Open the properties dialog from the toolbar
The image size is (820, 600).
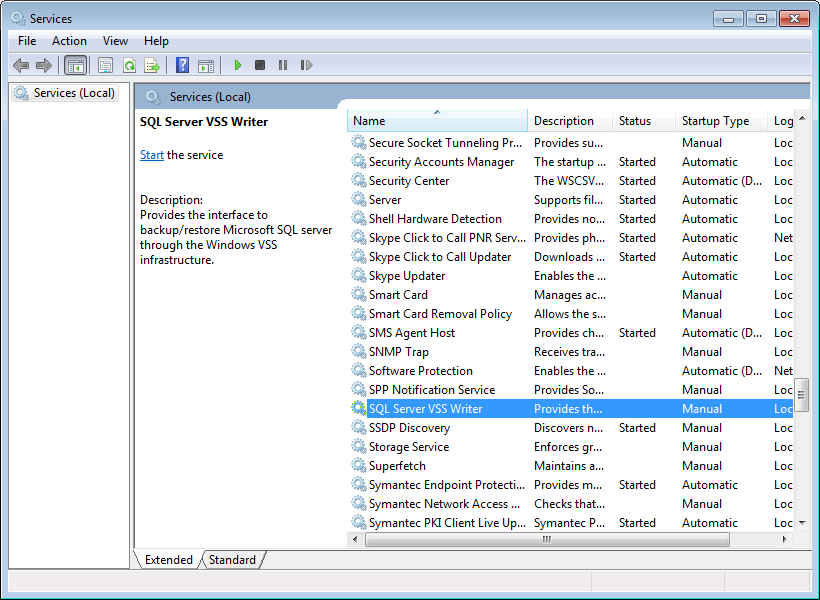click(x=105, y=65)
